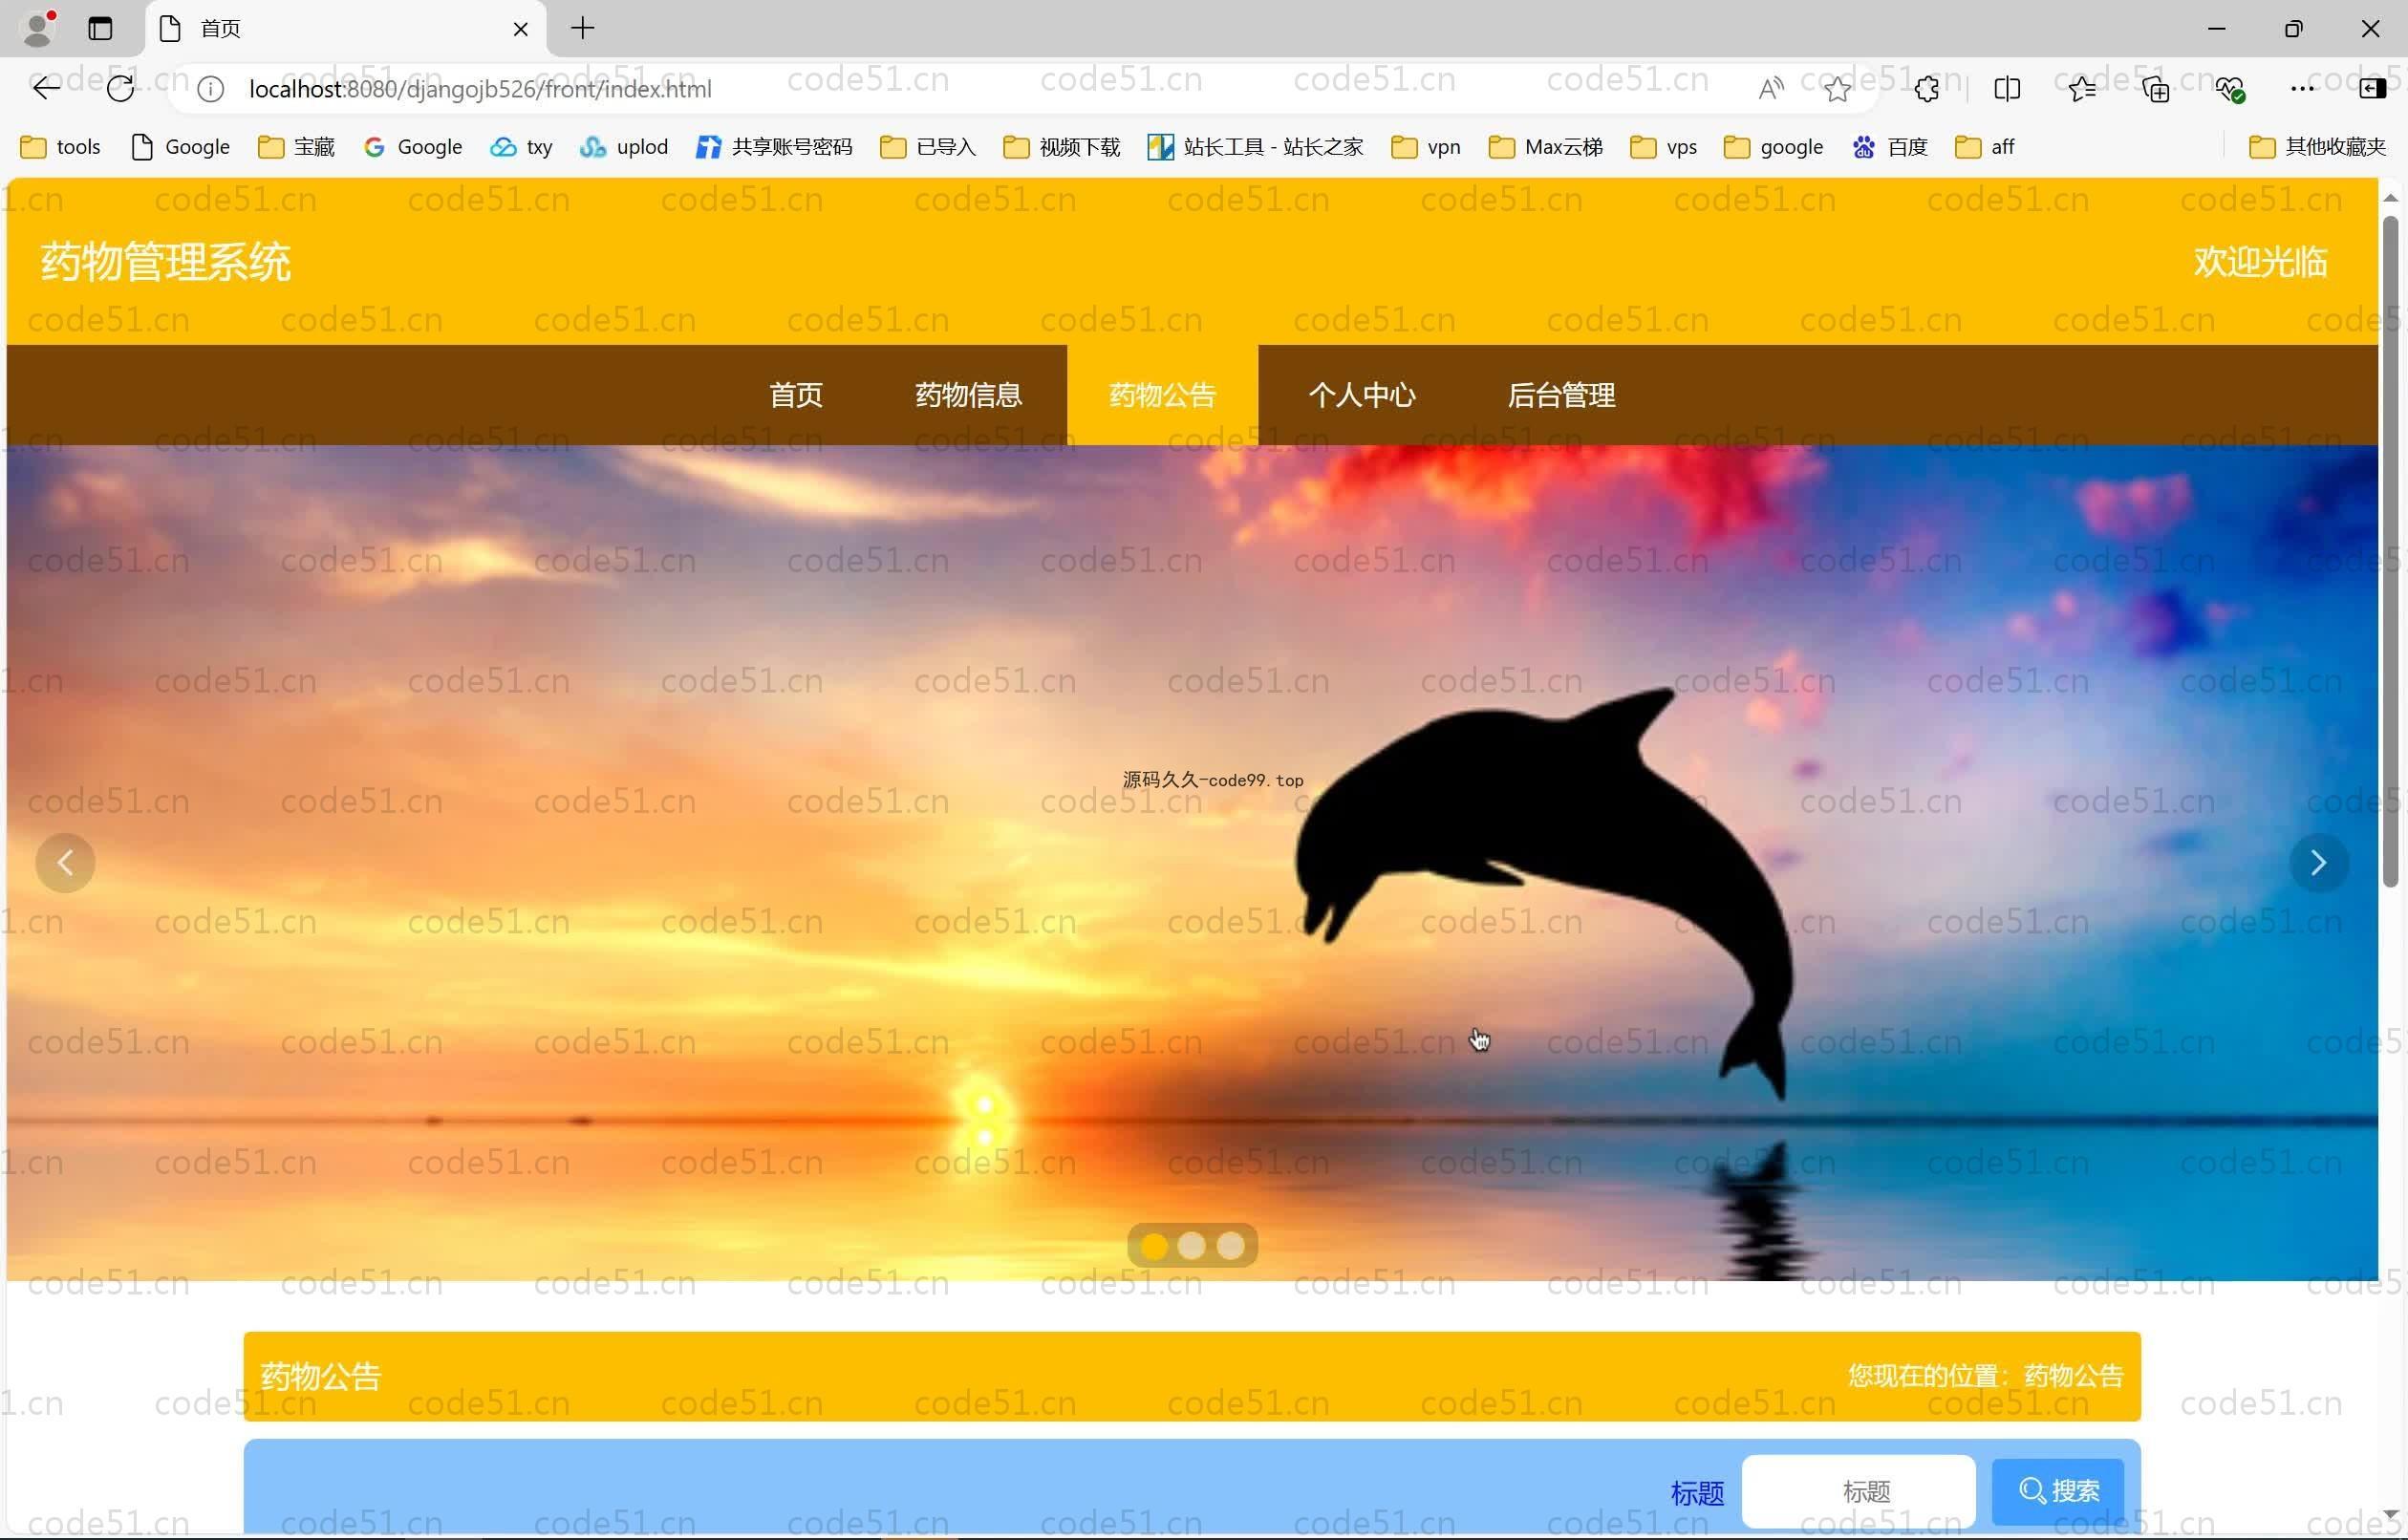
Task: Open the read aloud icon
Action: tap(1771, 89)
